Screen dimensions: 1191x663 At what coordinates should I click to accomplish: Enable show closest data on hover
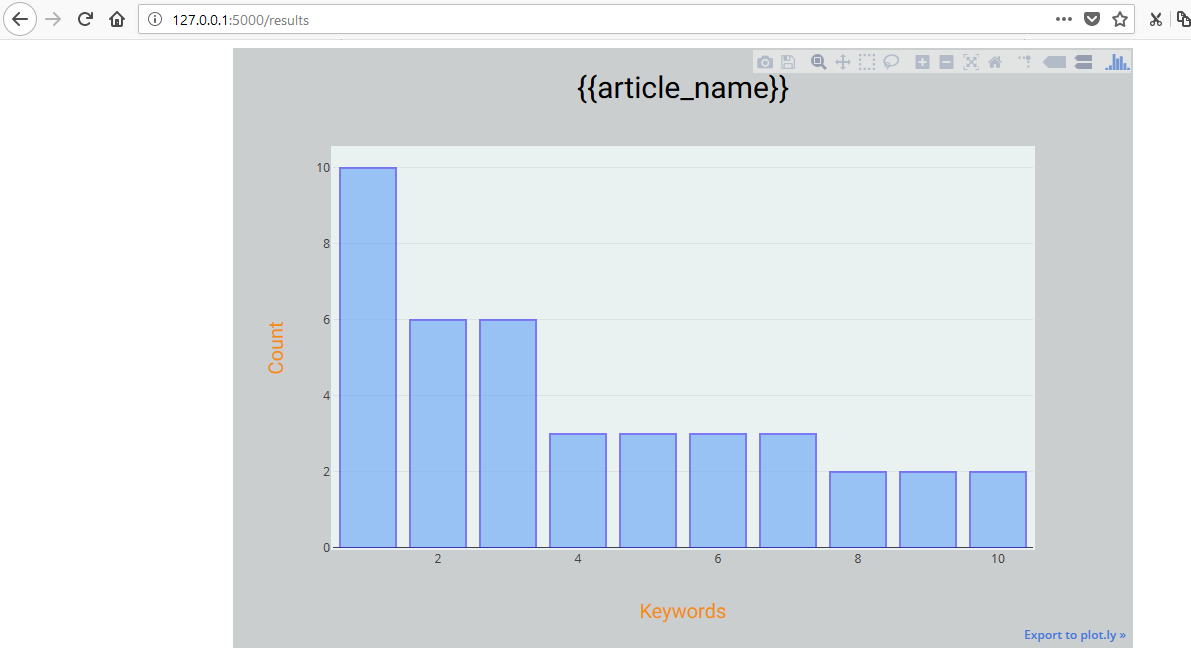click(x=1054, y=62)
